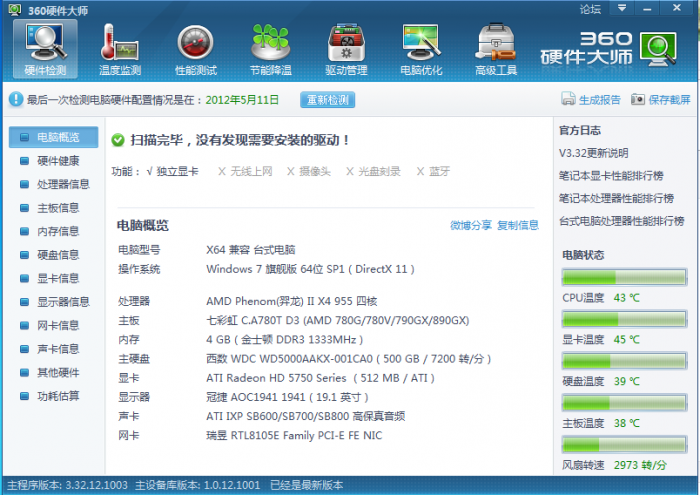Click the 冠捷 AOC1941 monitor text
The width and height of the screenshot is (700, 495).
coord(287,397)
